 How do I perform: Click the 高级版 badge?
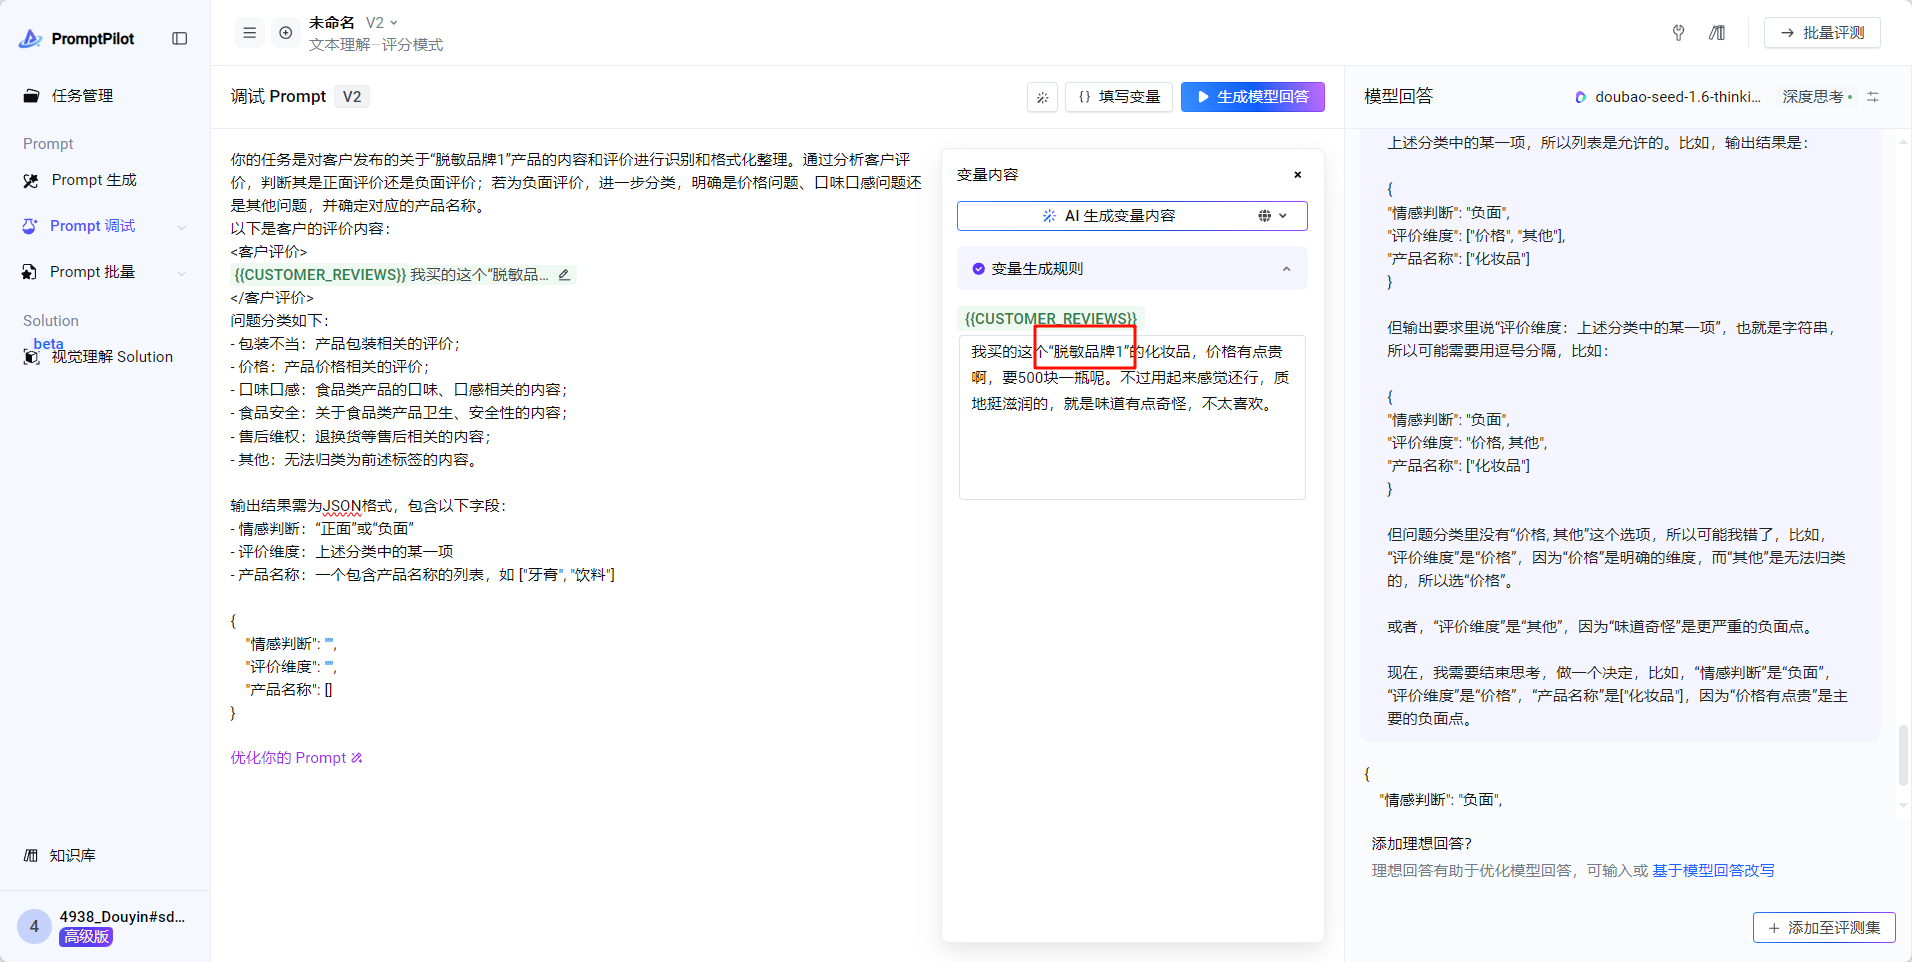pos(86,937)
